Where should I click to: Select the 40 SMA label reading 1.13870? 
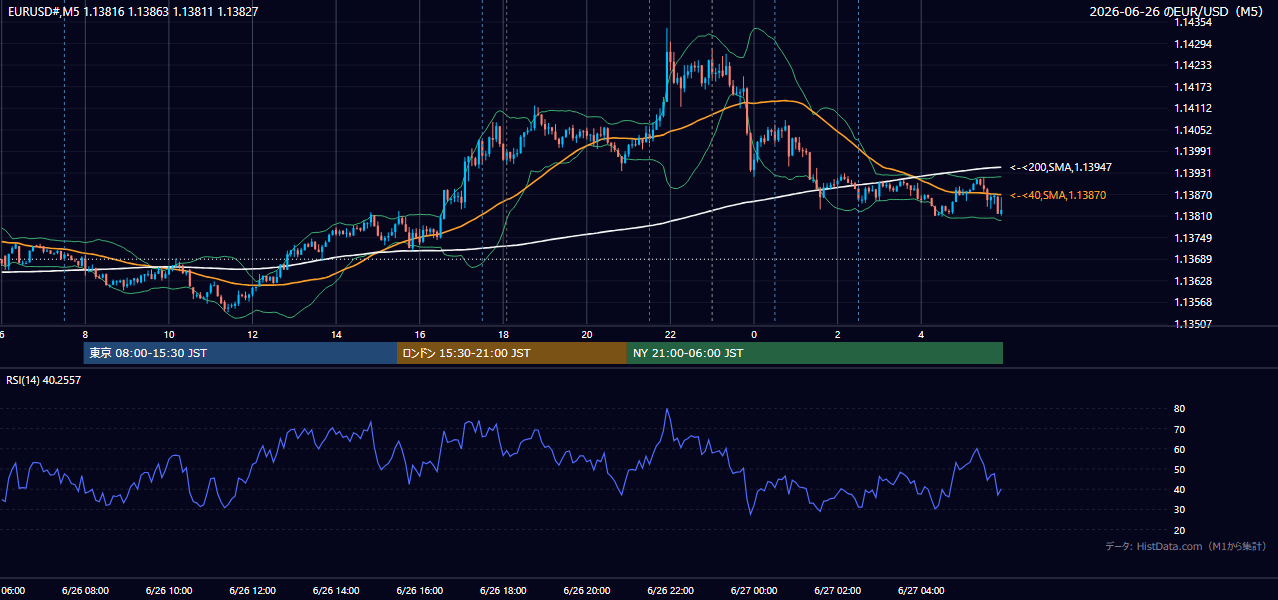1058,196
